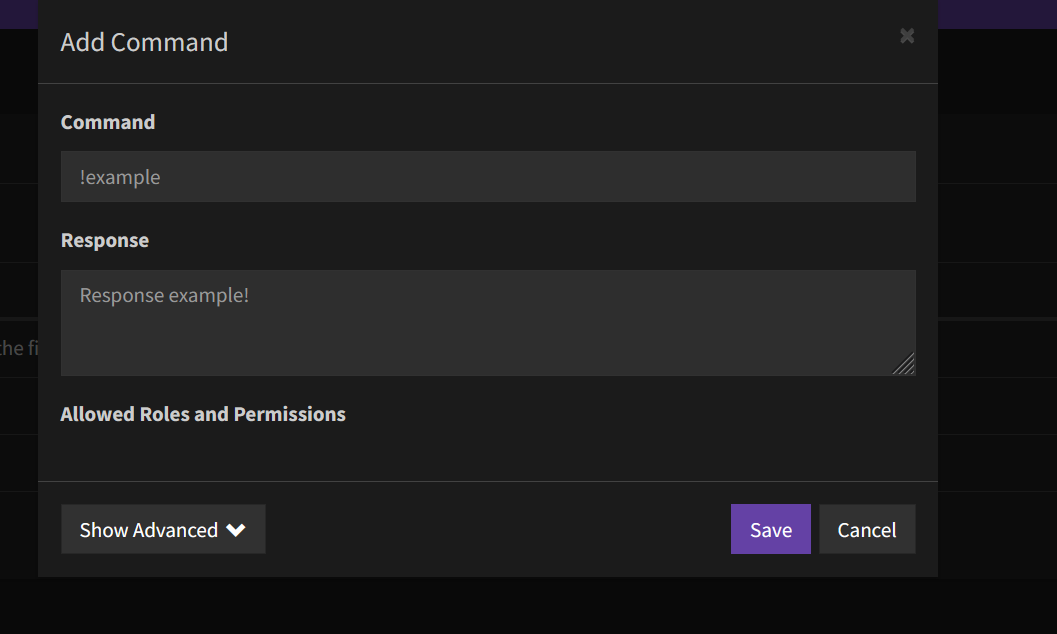Screen dimensions: 1057x634
Task: Select the X mark at the dialog top right
Action: pos(906,36)
